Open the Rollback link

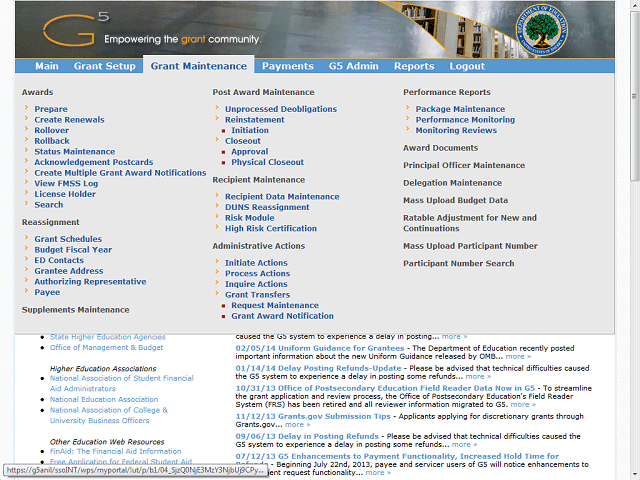(52, 141)
